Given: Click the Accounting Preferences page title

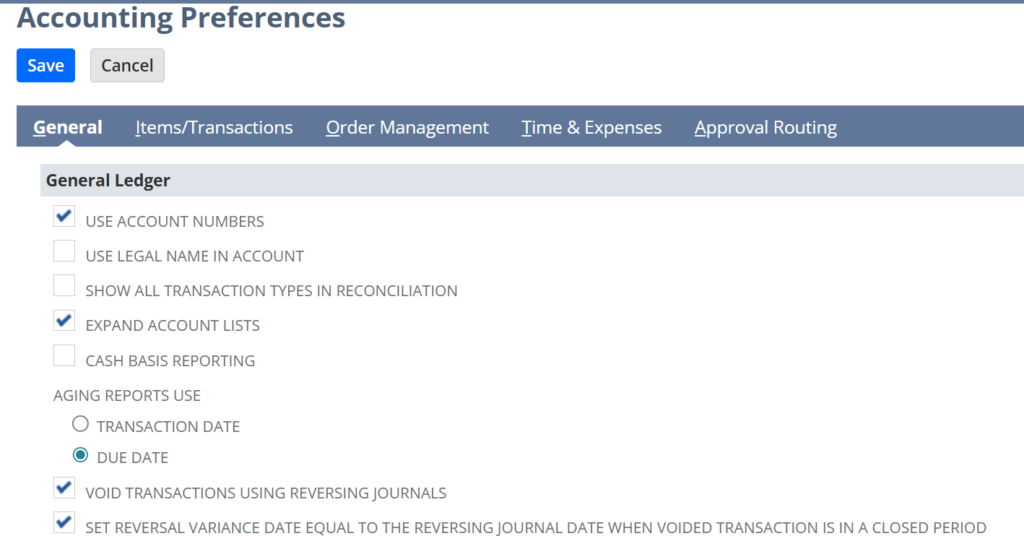Looking at the screenshot, I should 181,18.
